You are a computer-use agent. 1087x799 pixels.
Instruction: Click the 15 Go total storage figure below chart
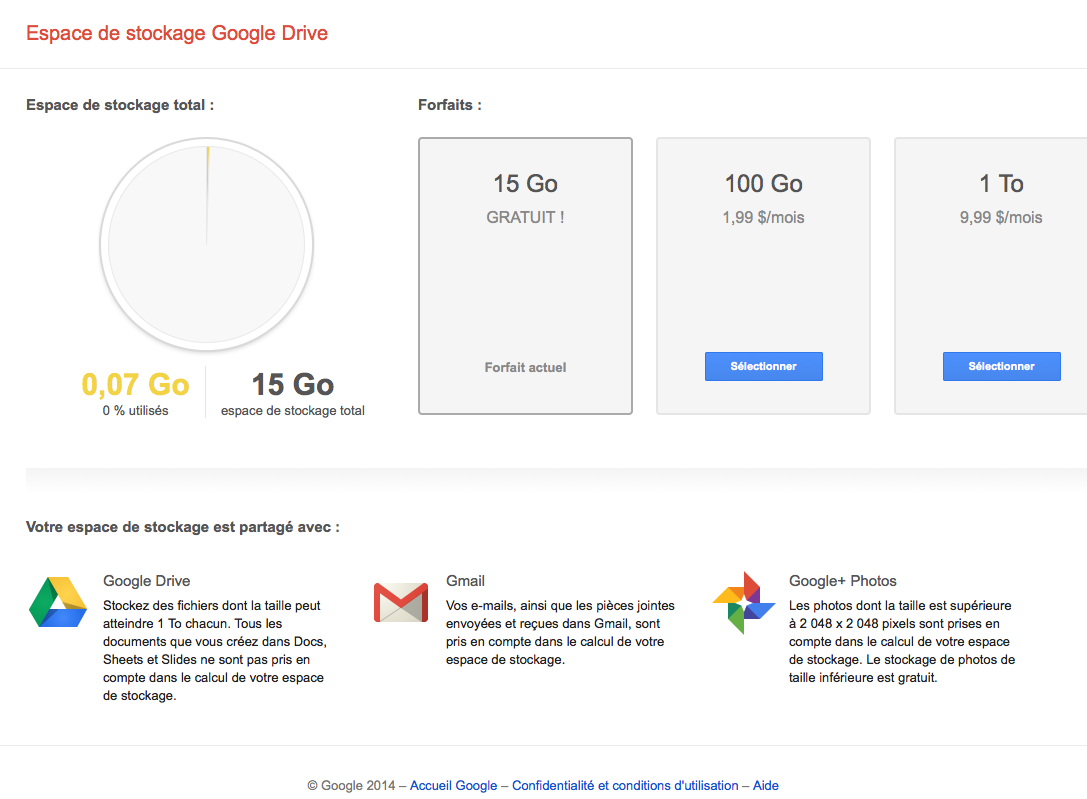tap(292, 384)
